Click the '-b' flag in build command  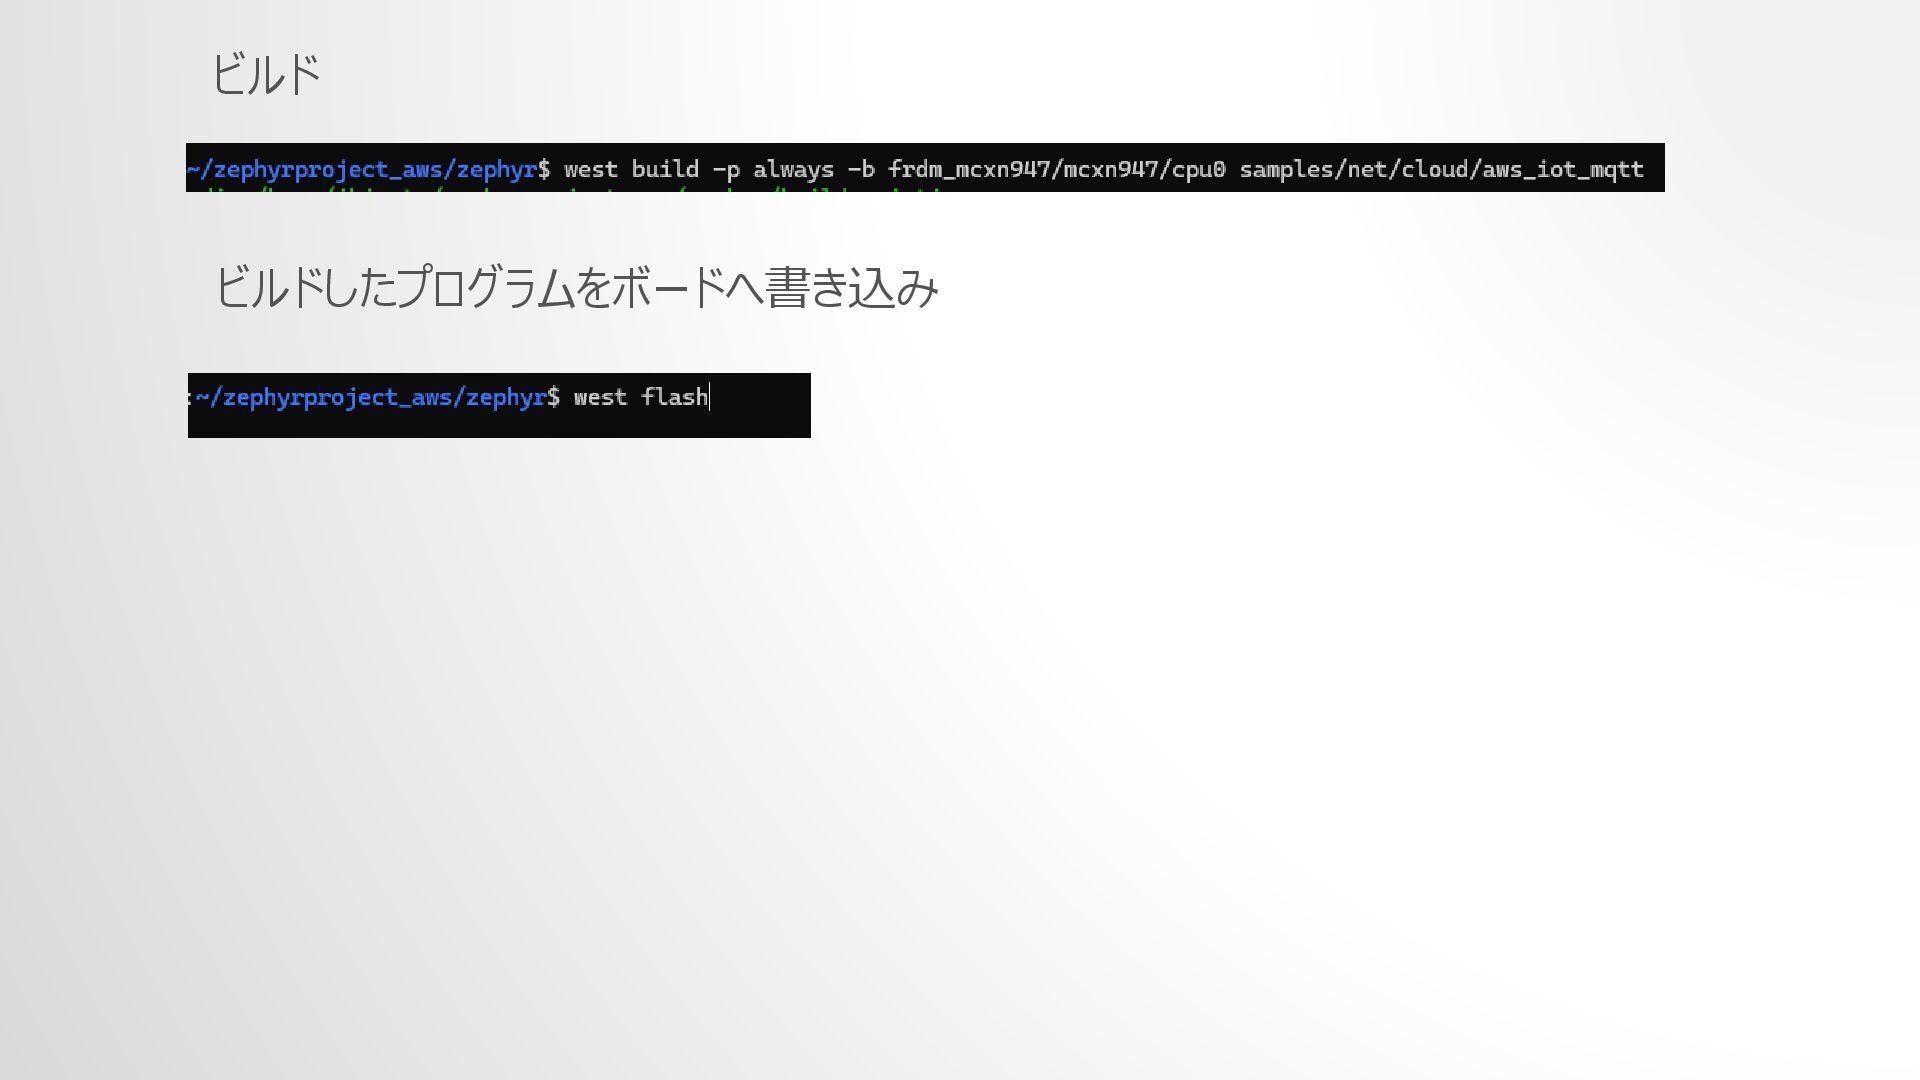pyautogui.click(x=861, y=169)
